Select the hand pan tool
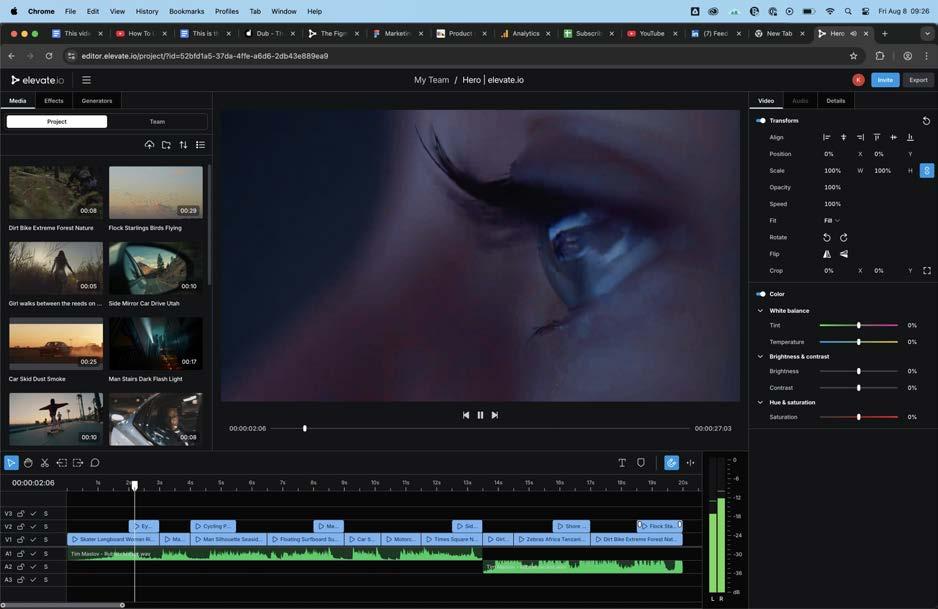 click(x=28, y=463)
